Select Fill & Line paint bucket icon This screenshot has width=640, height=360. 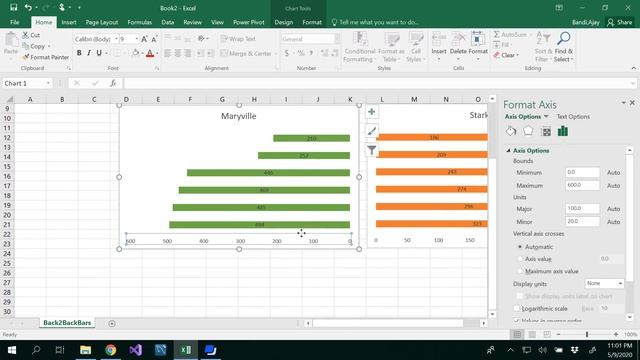coord(511,131)
